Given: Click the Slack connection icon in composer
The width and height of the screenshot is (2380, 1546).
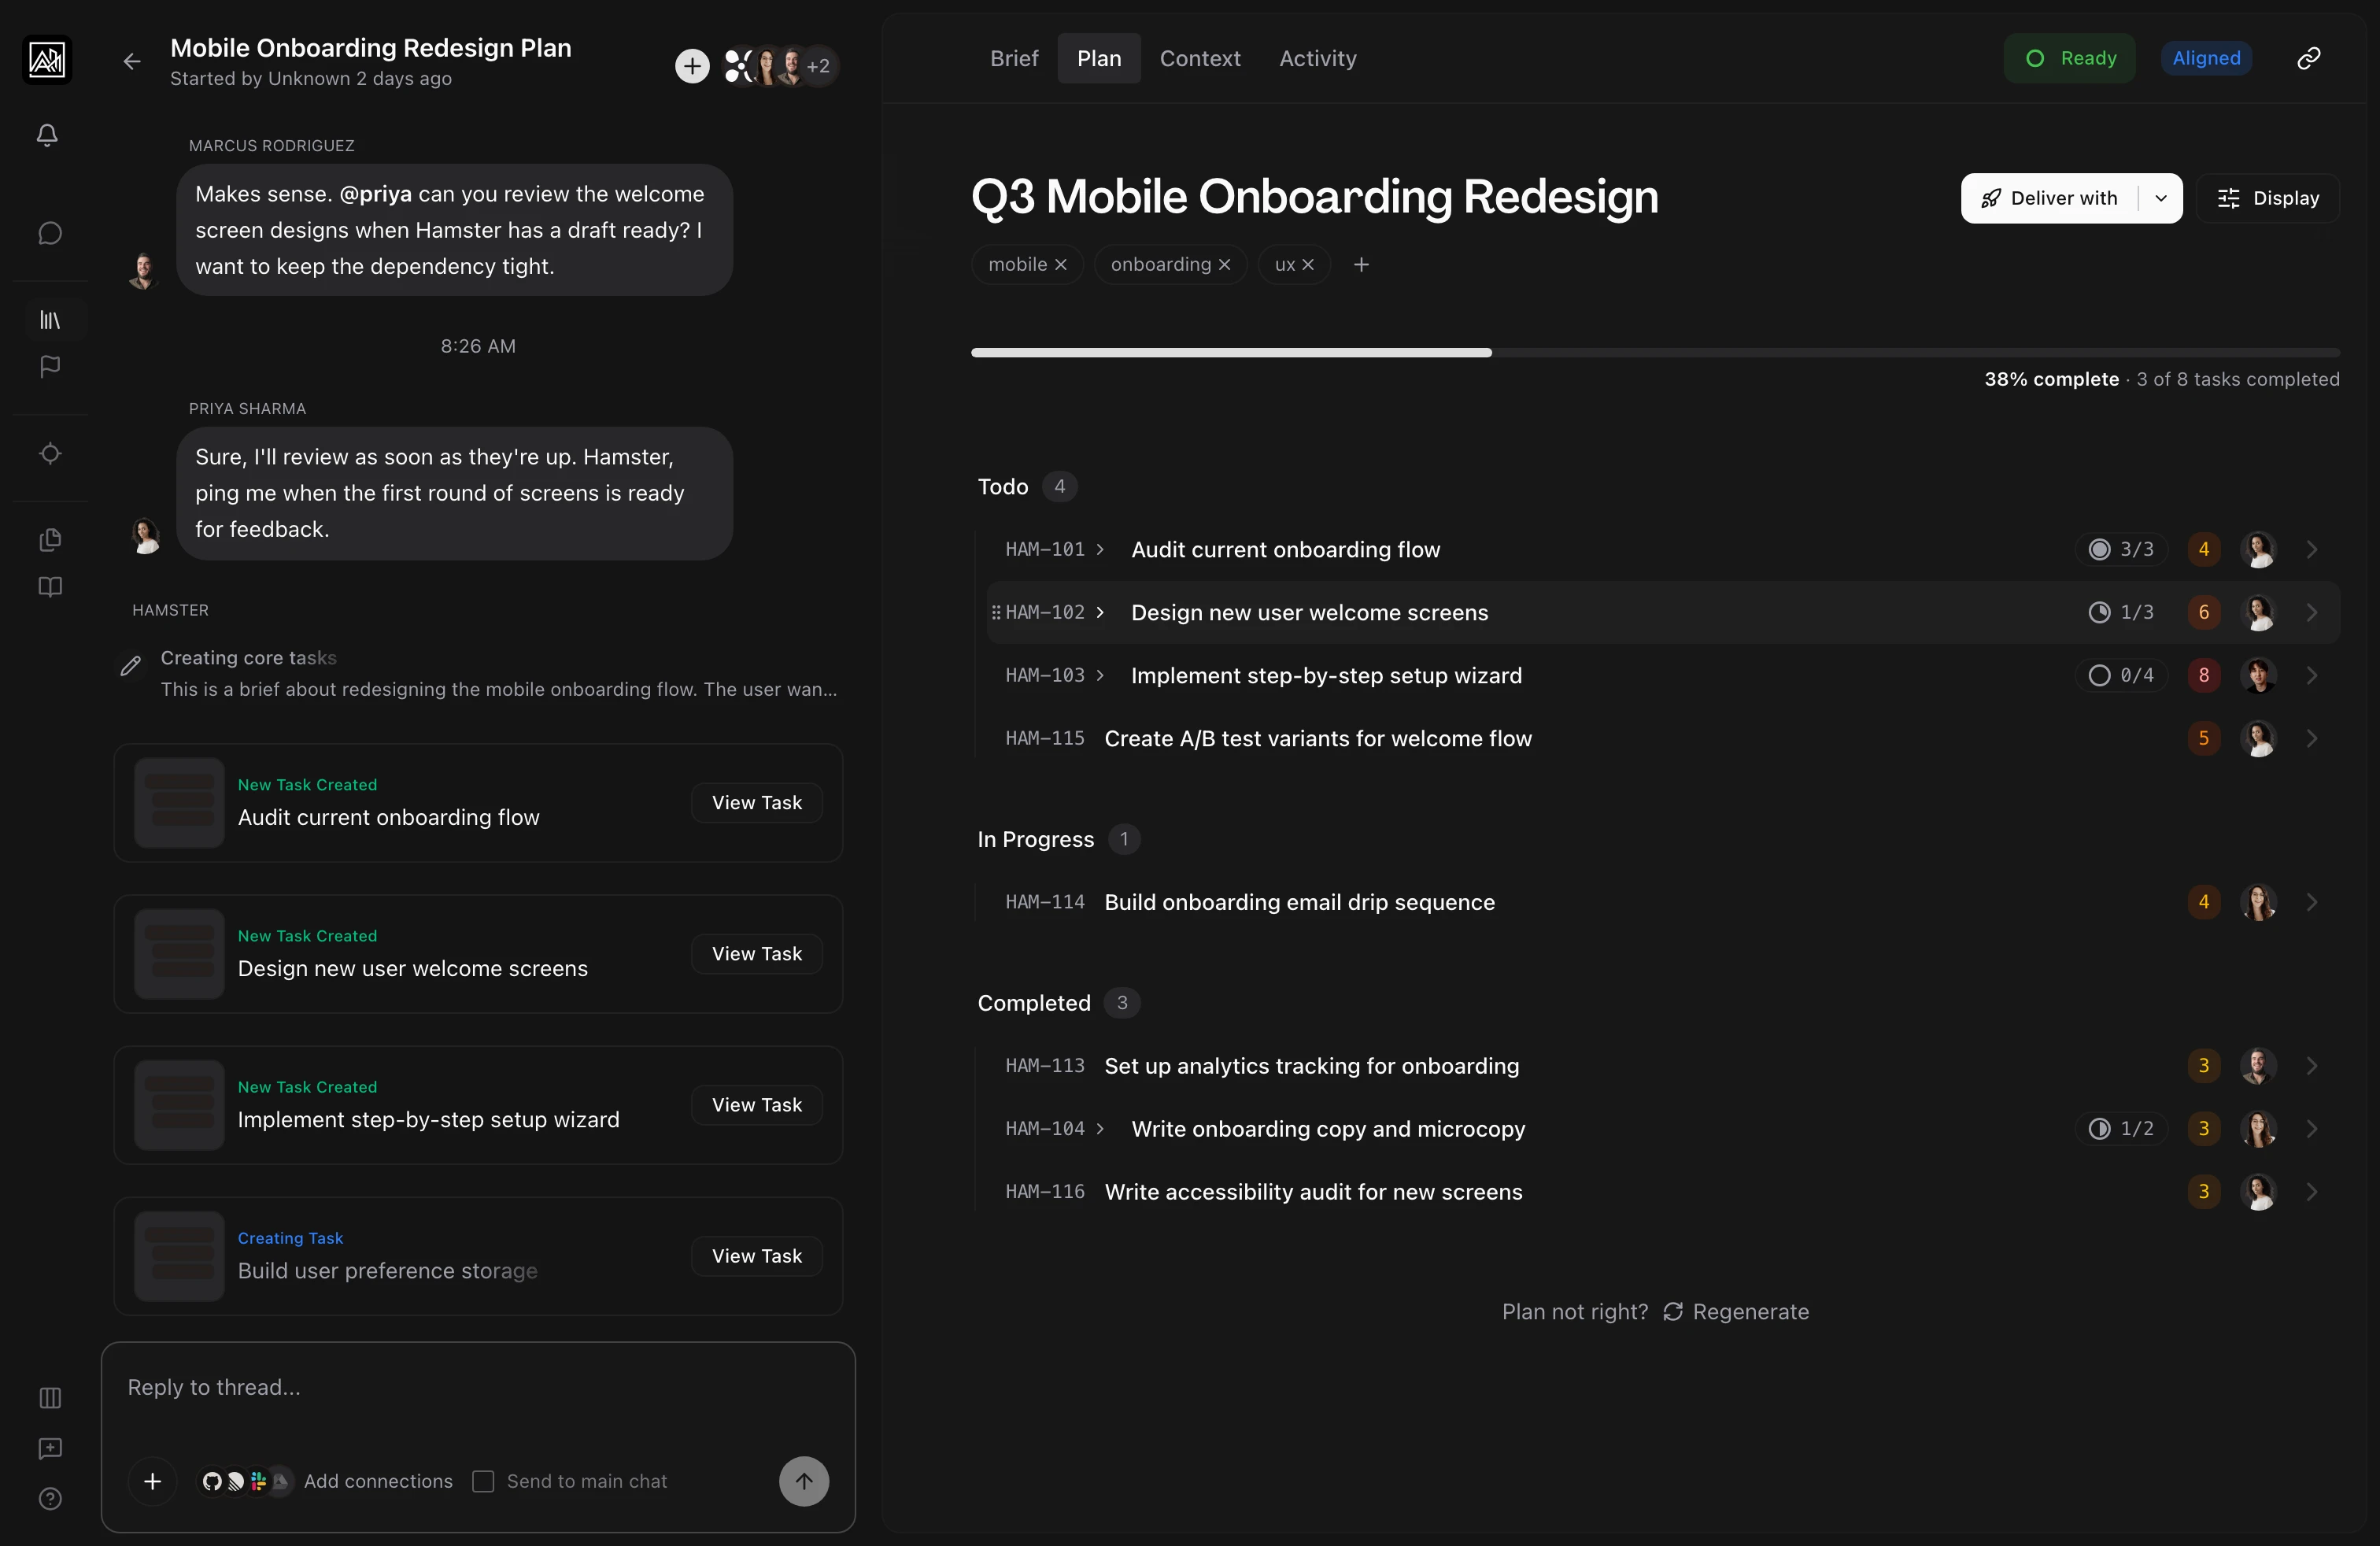Looking at the screenshot, I should 258,1482.
